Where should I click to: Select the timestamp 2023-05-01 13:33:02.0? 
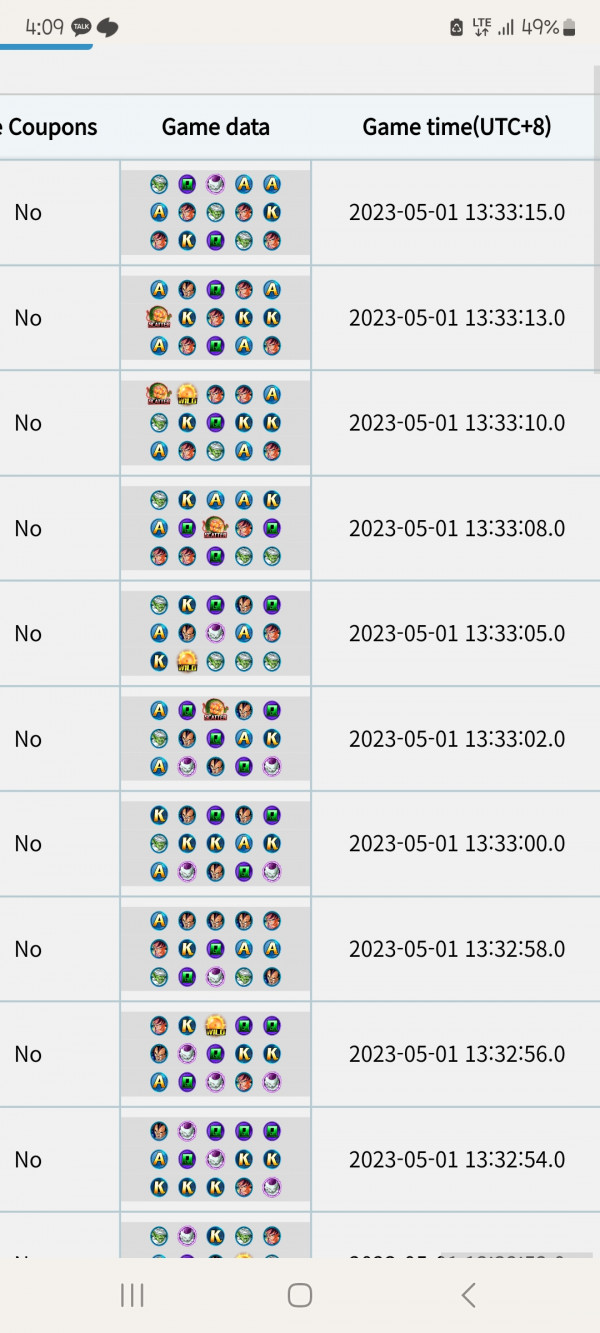[456, 739]
